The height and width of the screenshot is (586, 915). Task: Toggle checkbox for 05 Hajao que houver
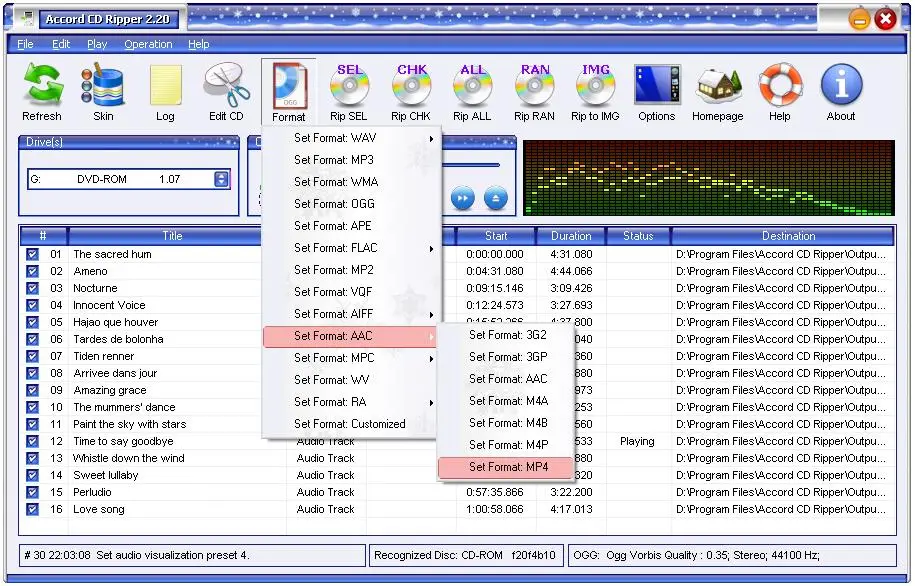pos(32,322)
